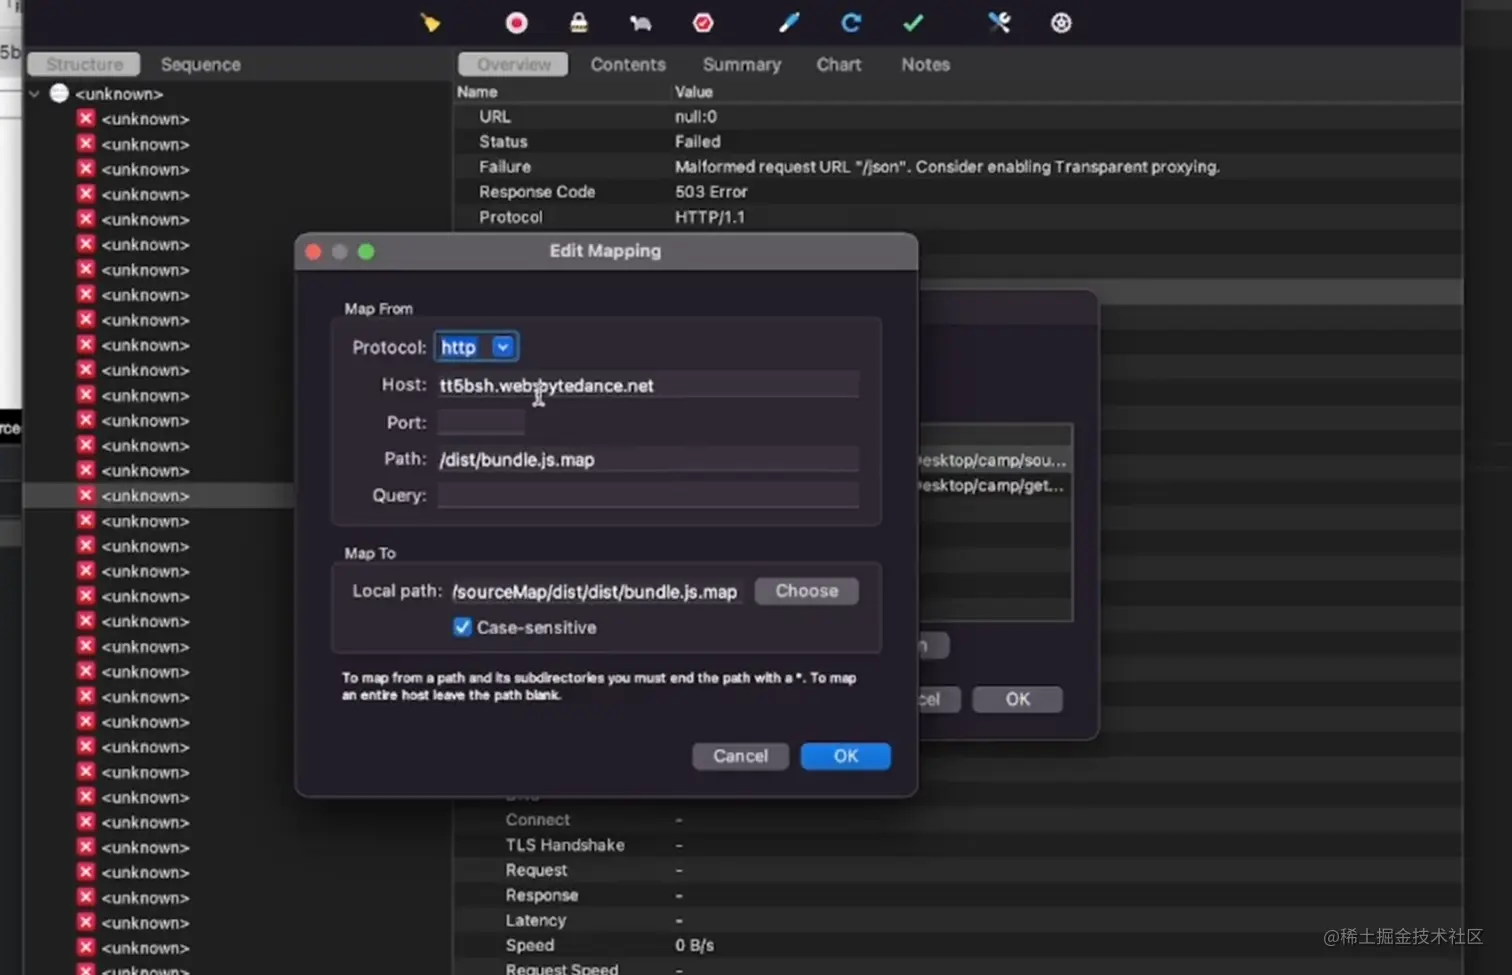Image resolution: width=1512 pixels, height=975 pixels.
Task: Click the '503 Error' value
Action: (x=711, y=191)
